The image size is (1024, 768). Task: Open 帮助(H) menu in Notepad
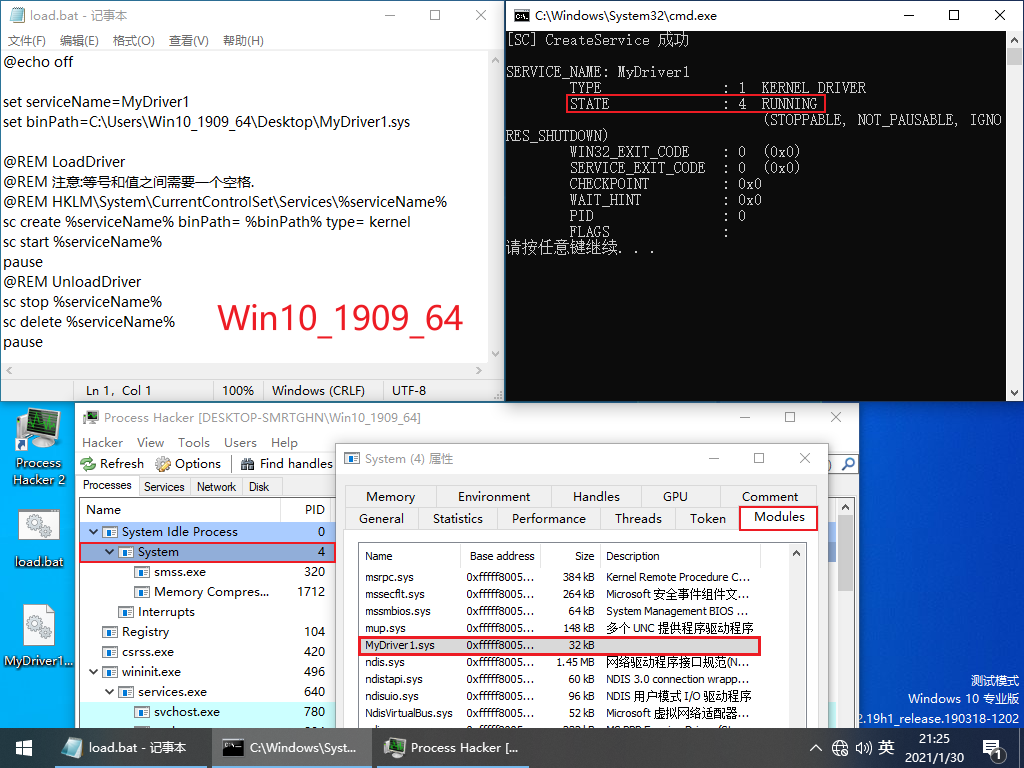(x=243, y=40)
